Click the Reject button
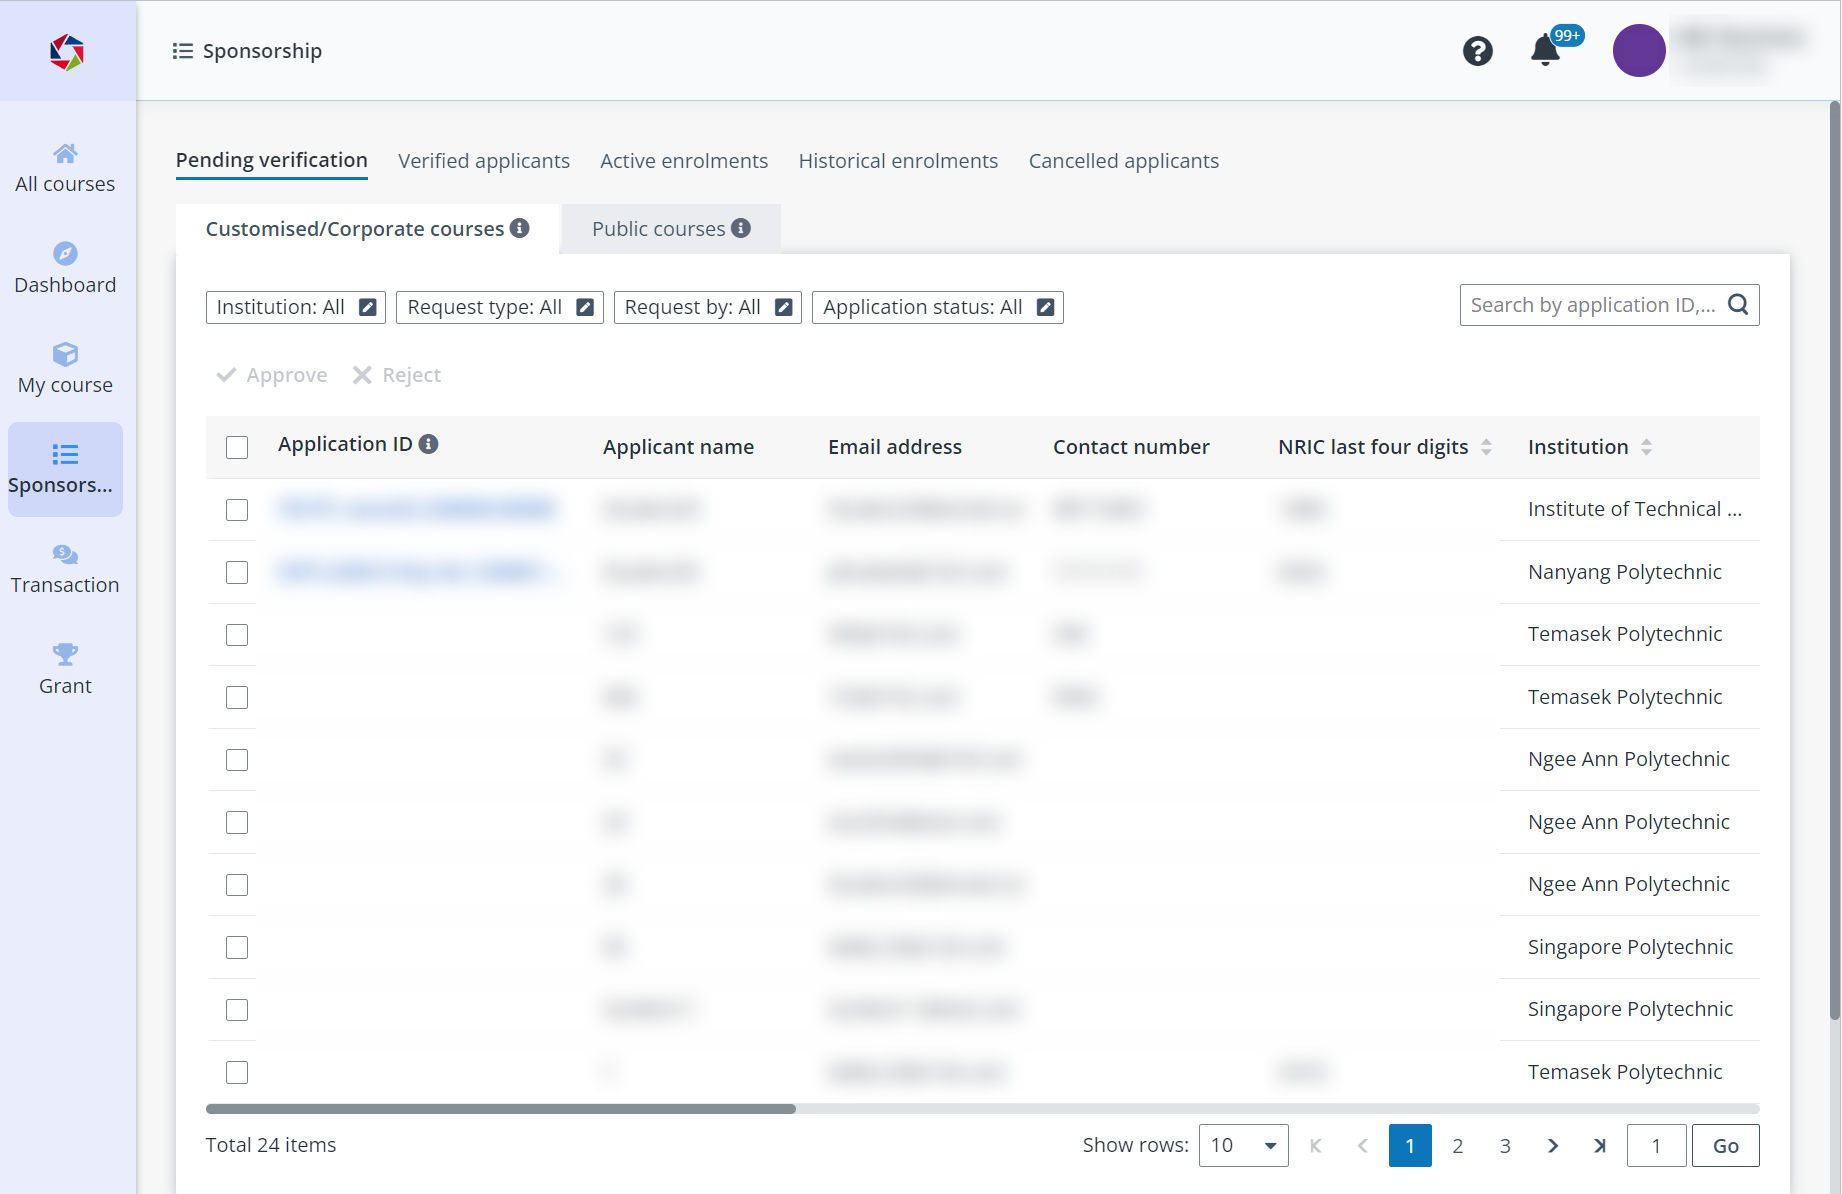The image size is (1842, 1194). (397, 375)
